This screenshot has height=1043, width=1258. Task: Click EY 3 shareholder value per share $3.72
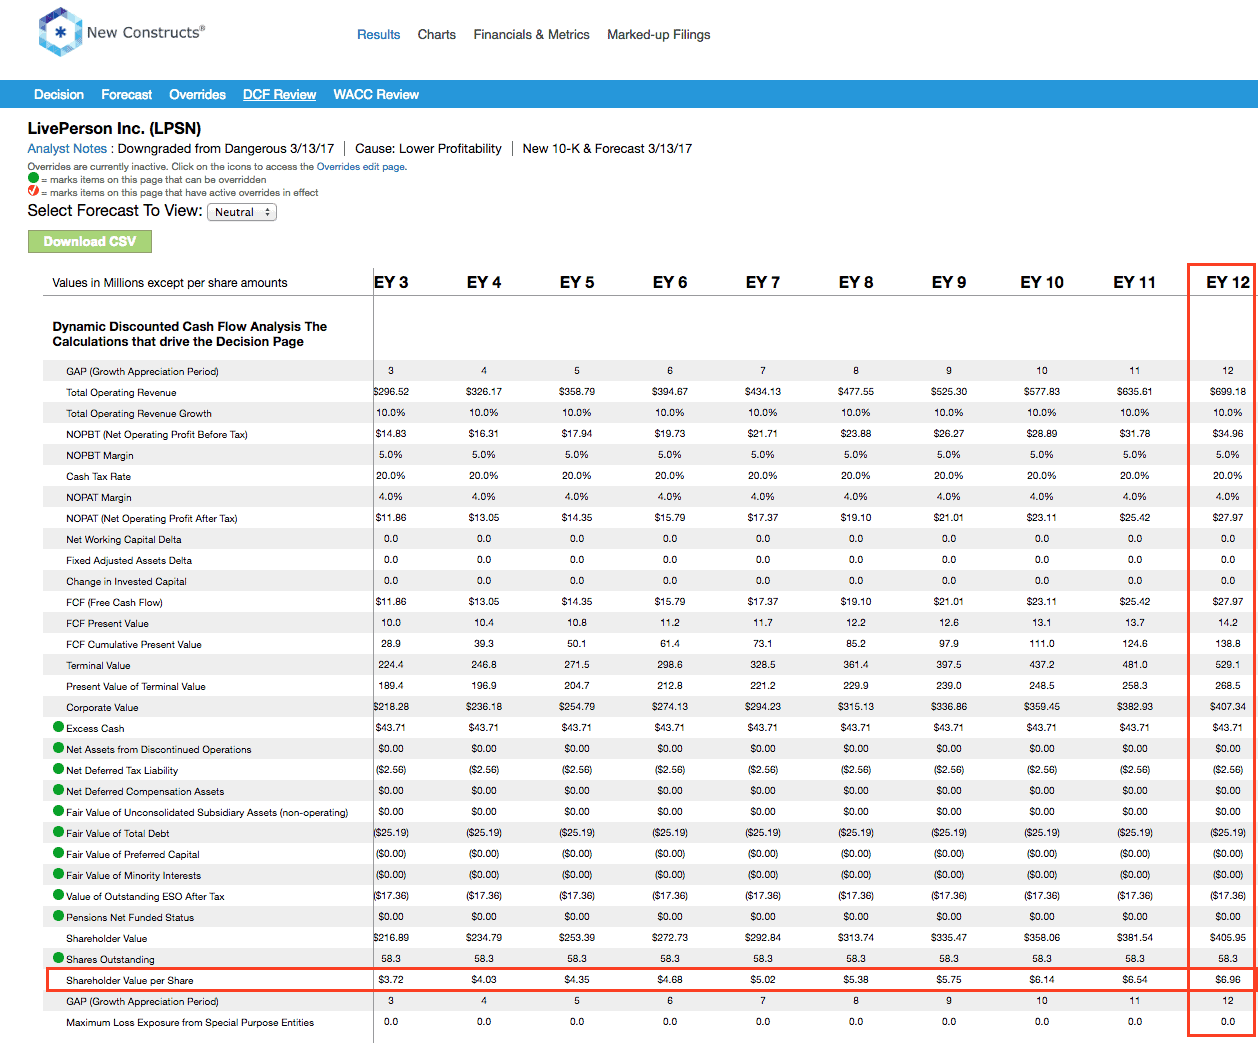[391, 979]
